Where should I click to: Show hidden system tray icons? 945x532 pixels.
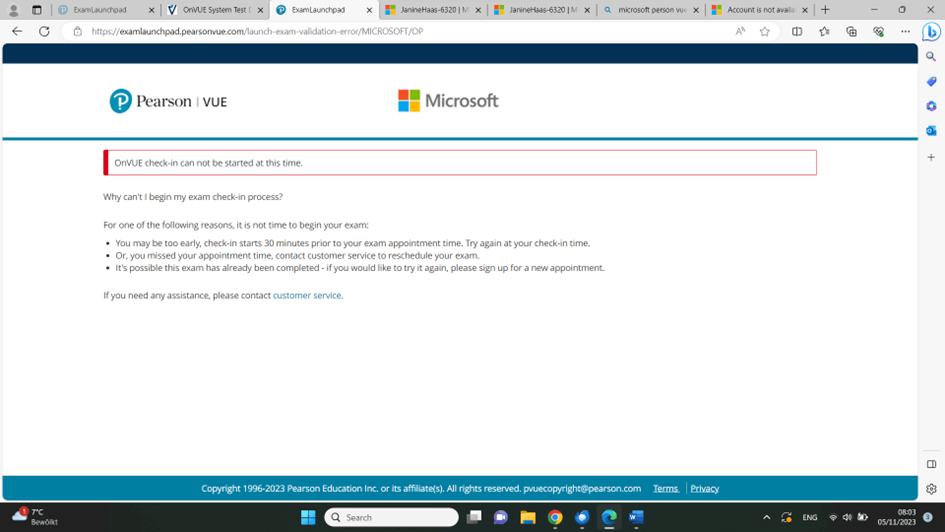pos(767,517)
